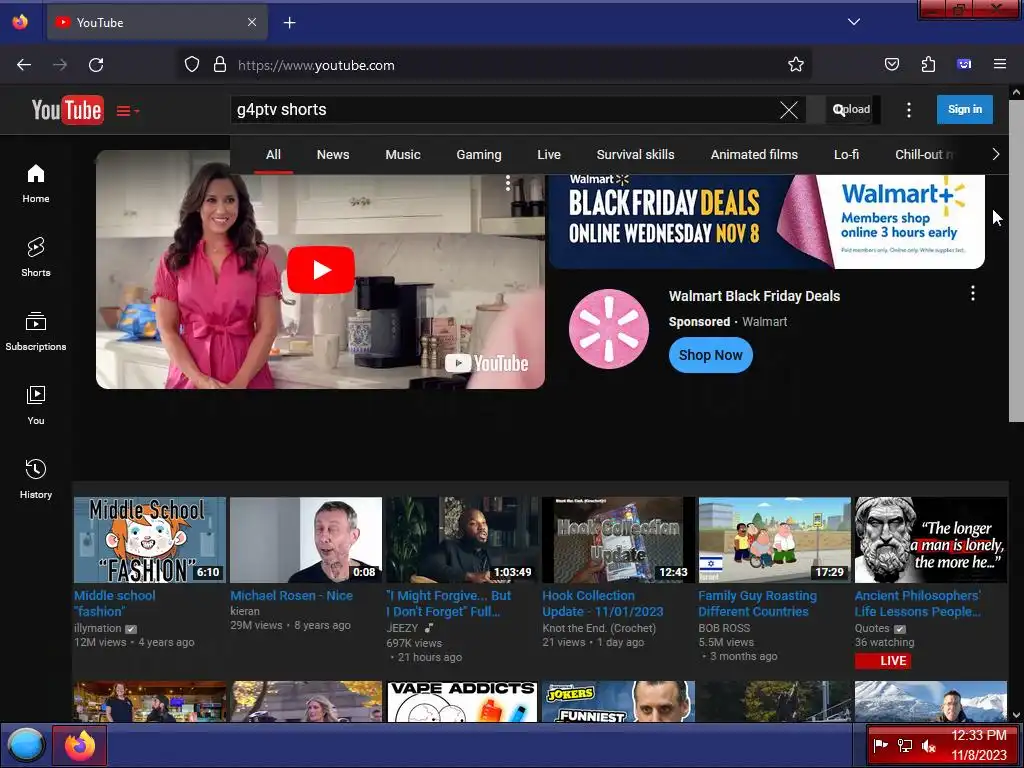Click the muted volume tray icon
Image resolution: width=1024 pixels, height=768 pixels.
928,745
